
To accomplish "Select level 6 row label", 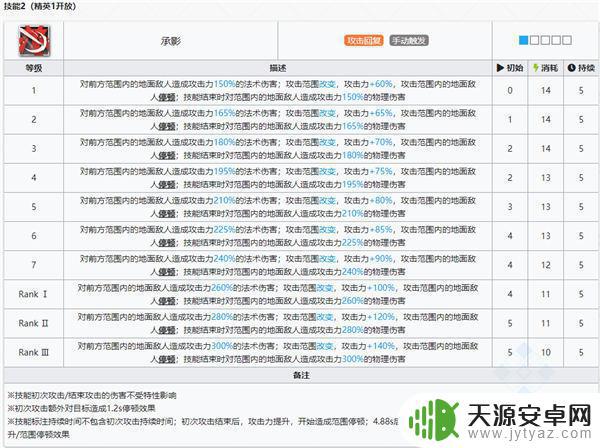I will pyautogui.click(x=34, y=236).
